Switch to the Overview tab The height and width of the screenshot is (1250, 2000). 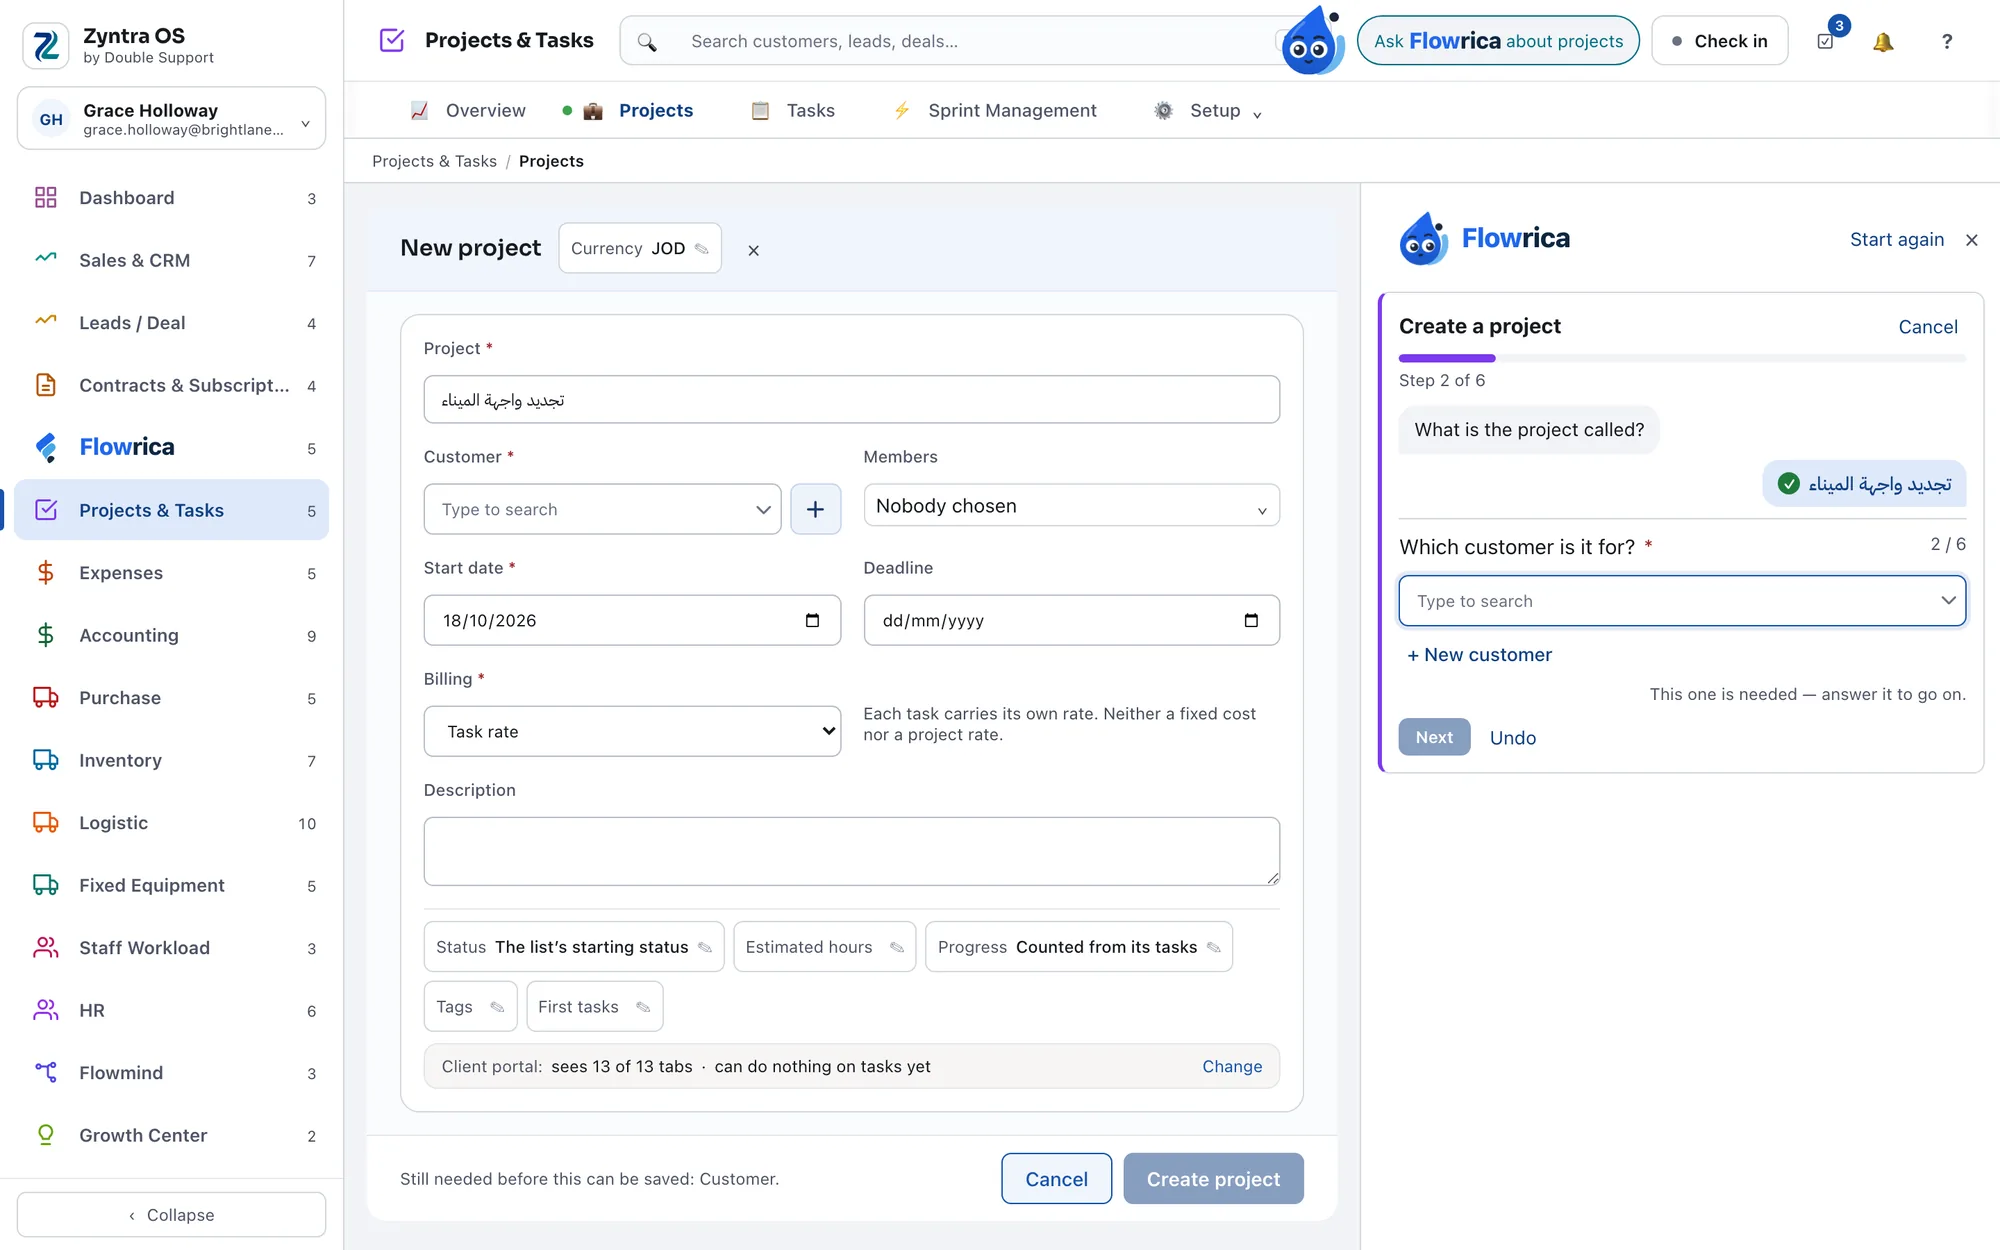coord(468,110)
